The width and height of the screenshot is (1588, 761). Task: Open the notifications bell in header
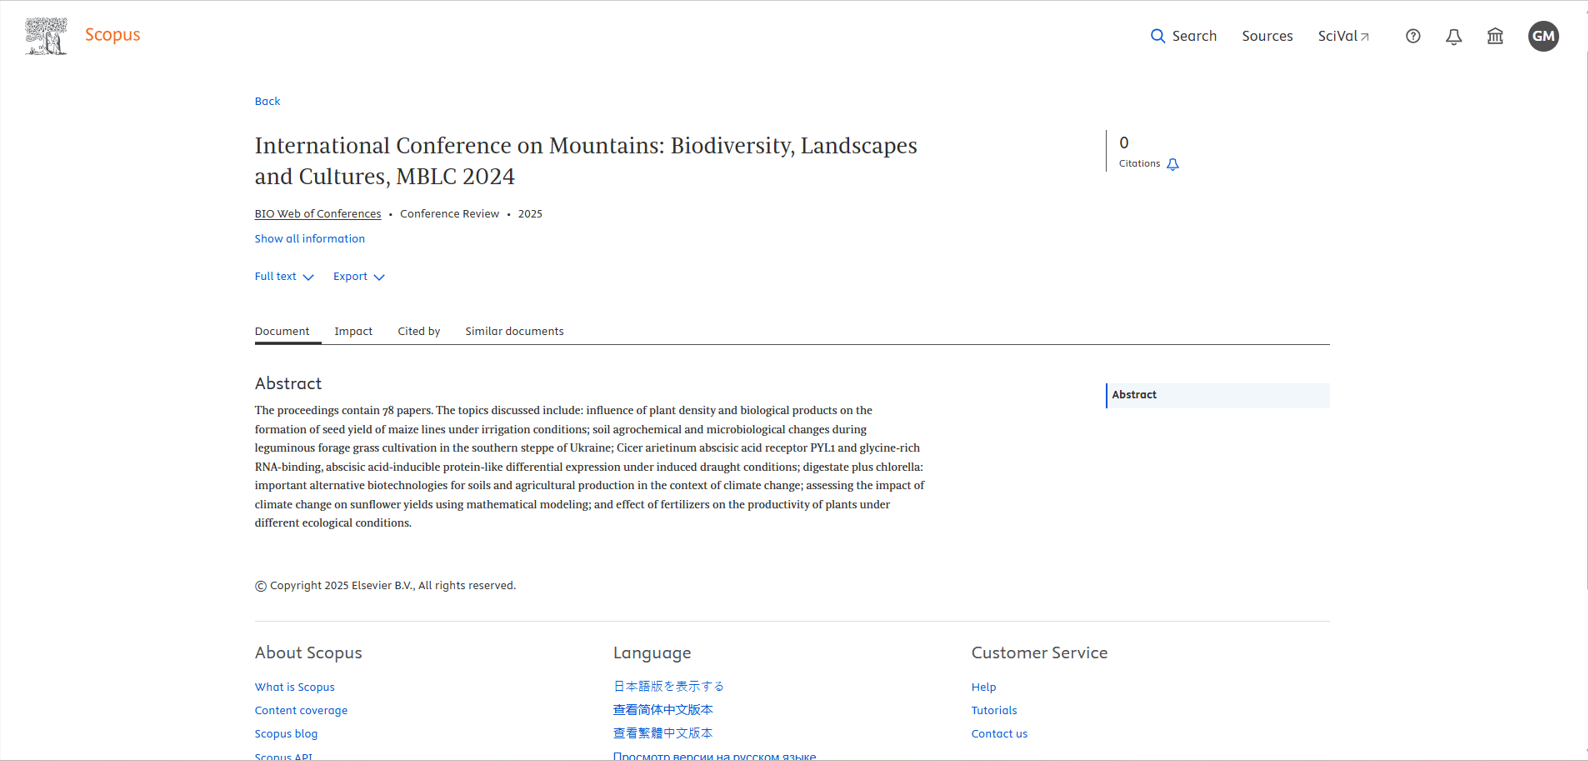1454,36
